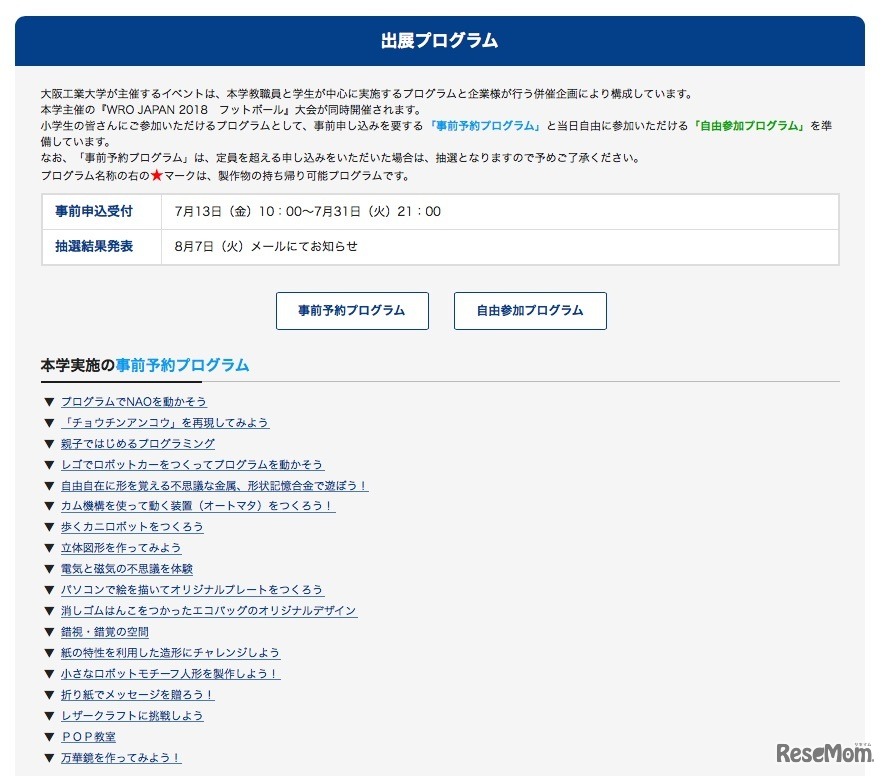887x776 pixels.
Task: Open the 事前予約プログラム navigation button
Action: click(x=352, y=311)
